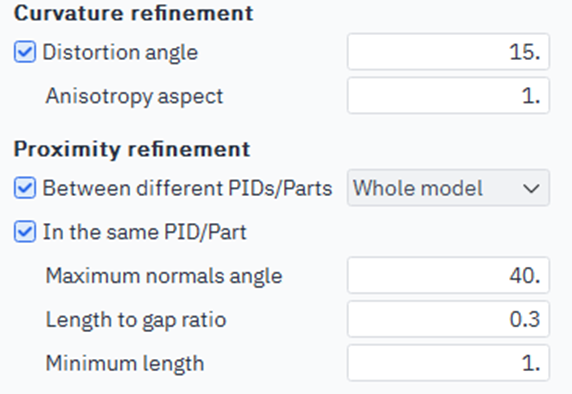Click the Maximum normals angle input box
The width and height of the screenshot is (572, 394).
(448, 275)
